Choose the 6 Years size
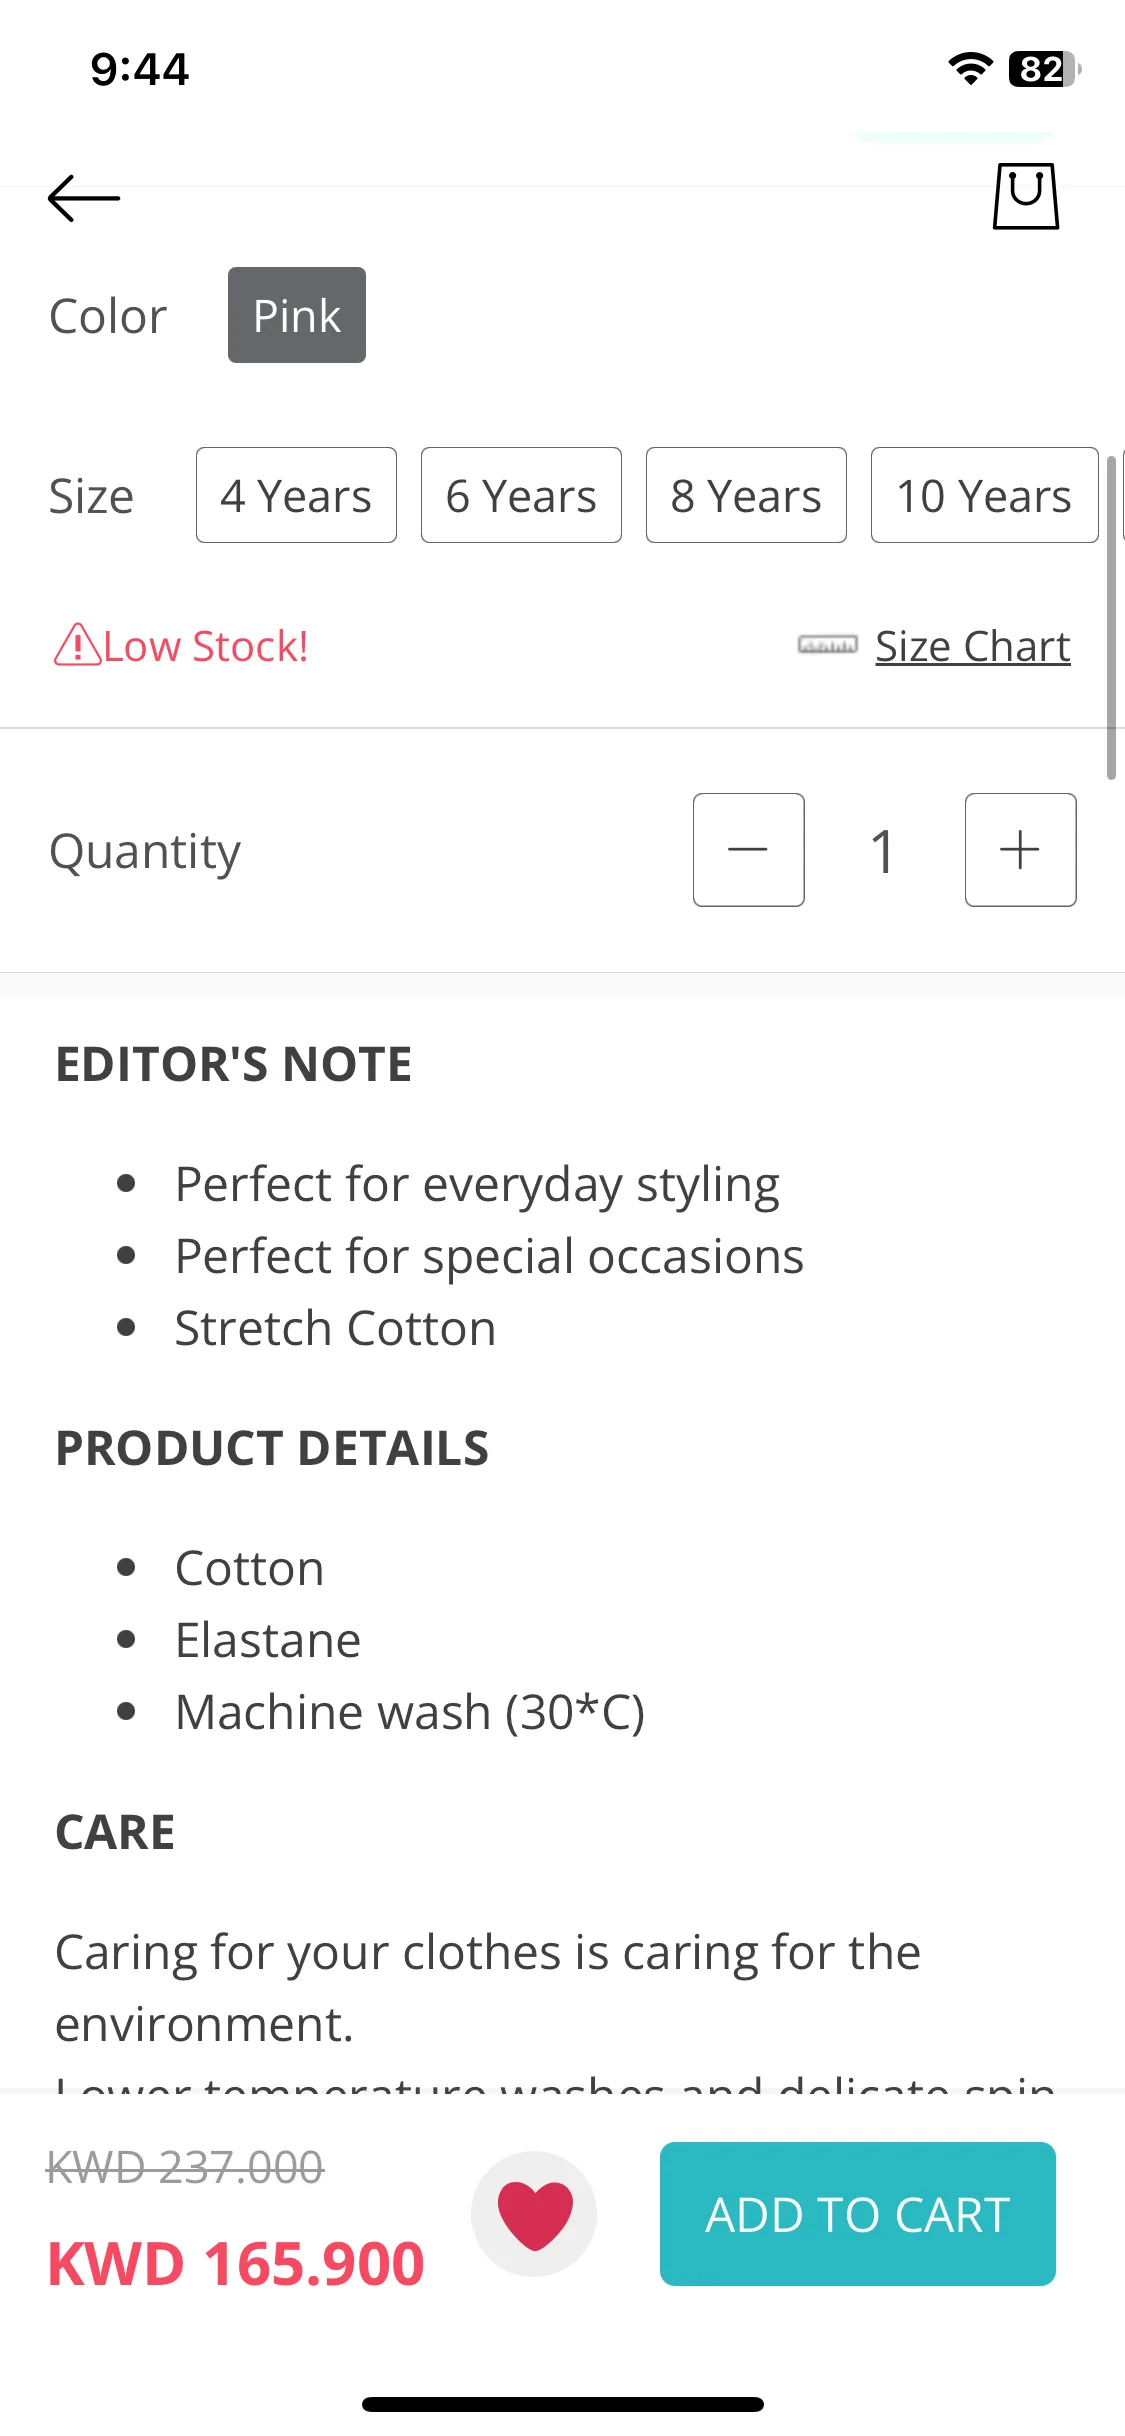This screenshot has width=1125, height=2436. [x=521, y=495]
